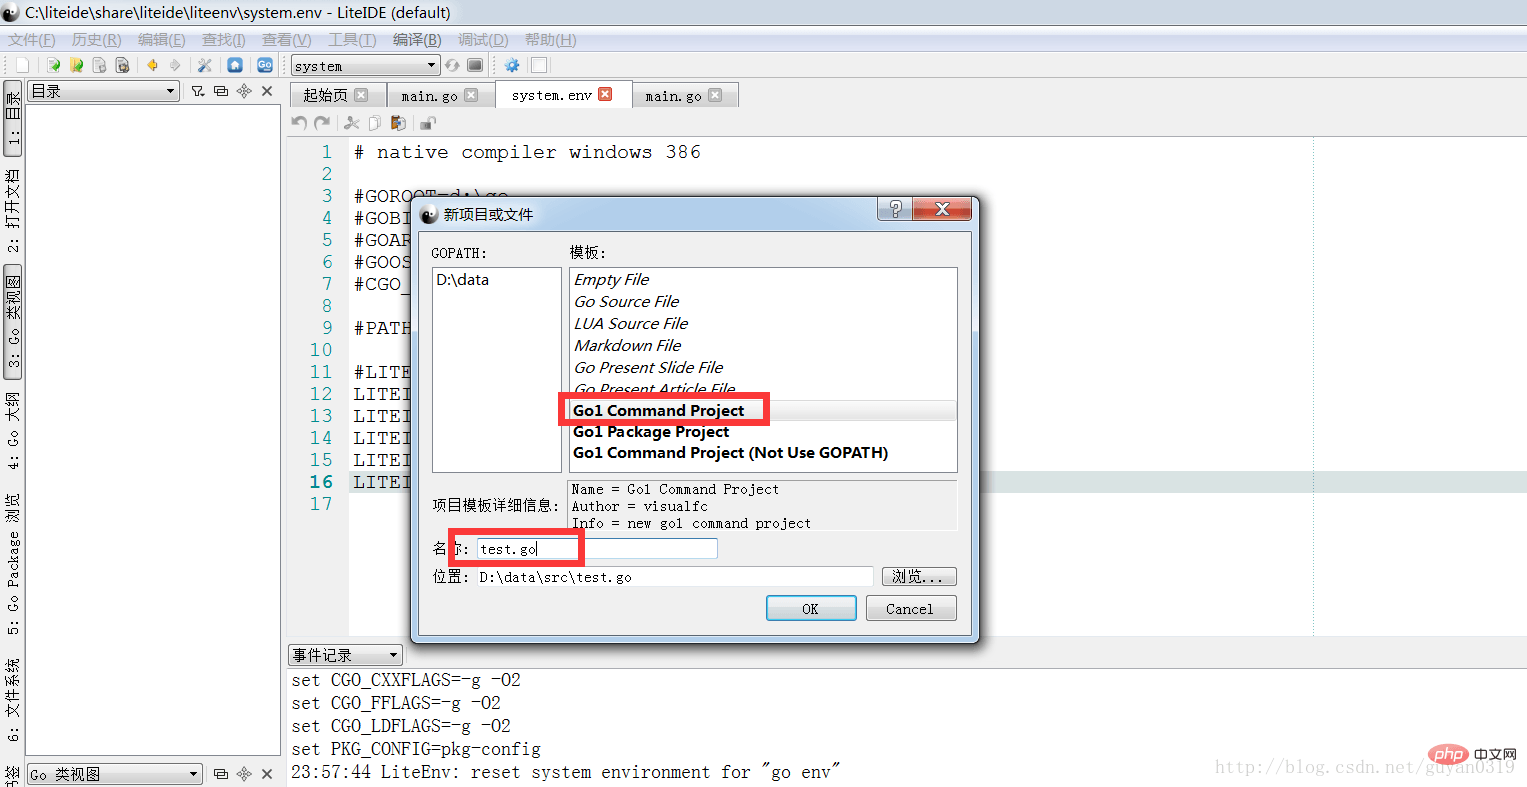Click the move icon in the Go 类视图 panel header
The height and width of the screenshot is (787, 1527).
click(x=244, y=774)
